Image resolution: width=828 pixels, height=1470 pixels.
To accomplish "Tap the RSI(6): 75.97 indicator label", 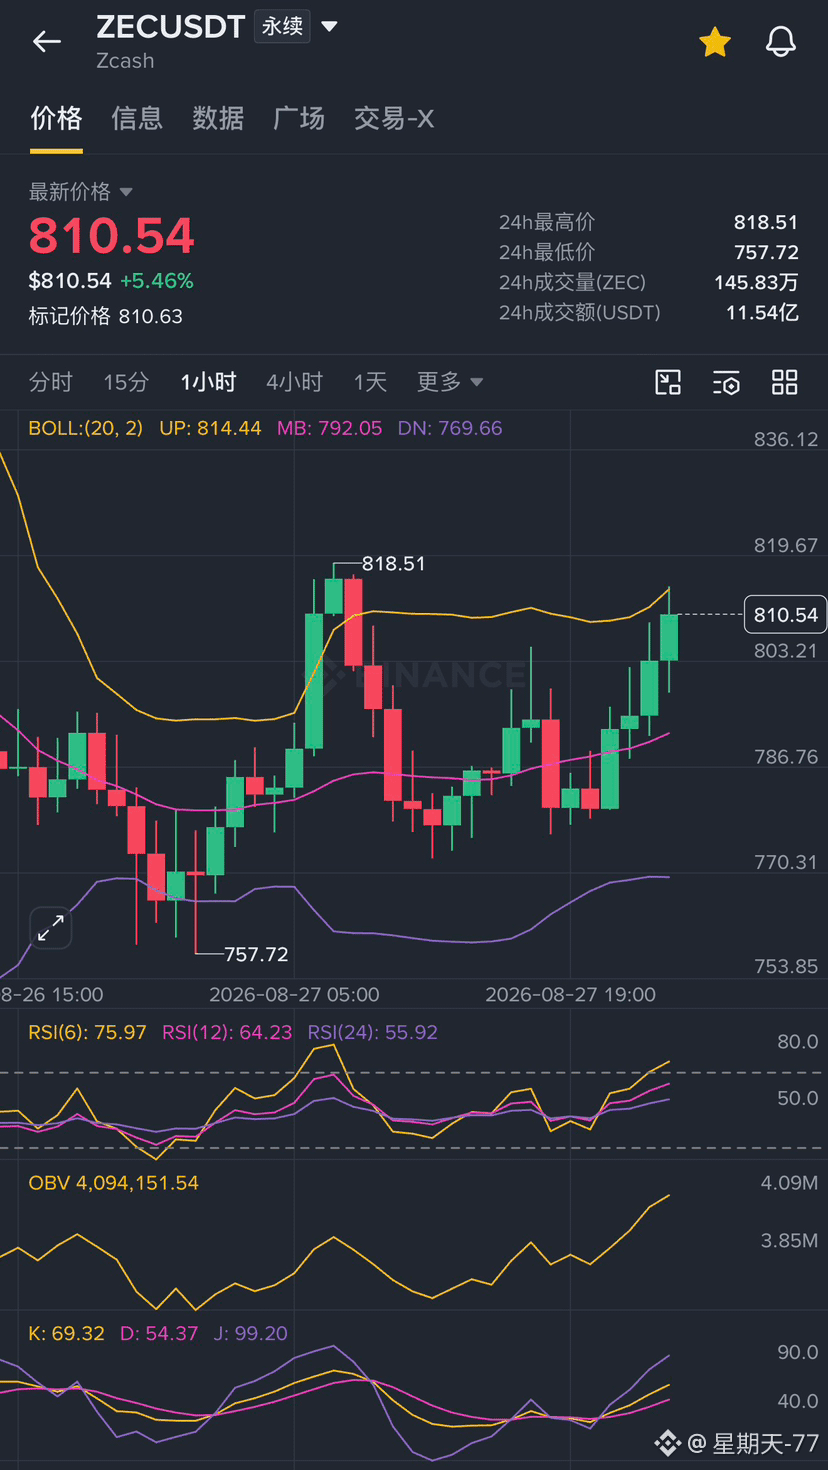I will [x=88, y=1032].
